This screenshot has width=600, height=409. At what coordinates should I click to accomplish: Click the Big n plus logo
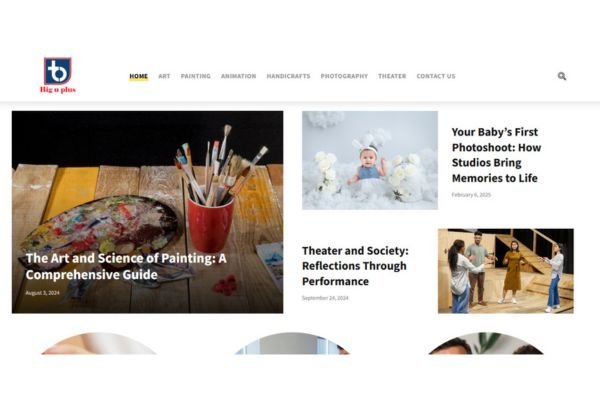[57, 75]
